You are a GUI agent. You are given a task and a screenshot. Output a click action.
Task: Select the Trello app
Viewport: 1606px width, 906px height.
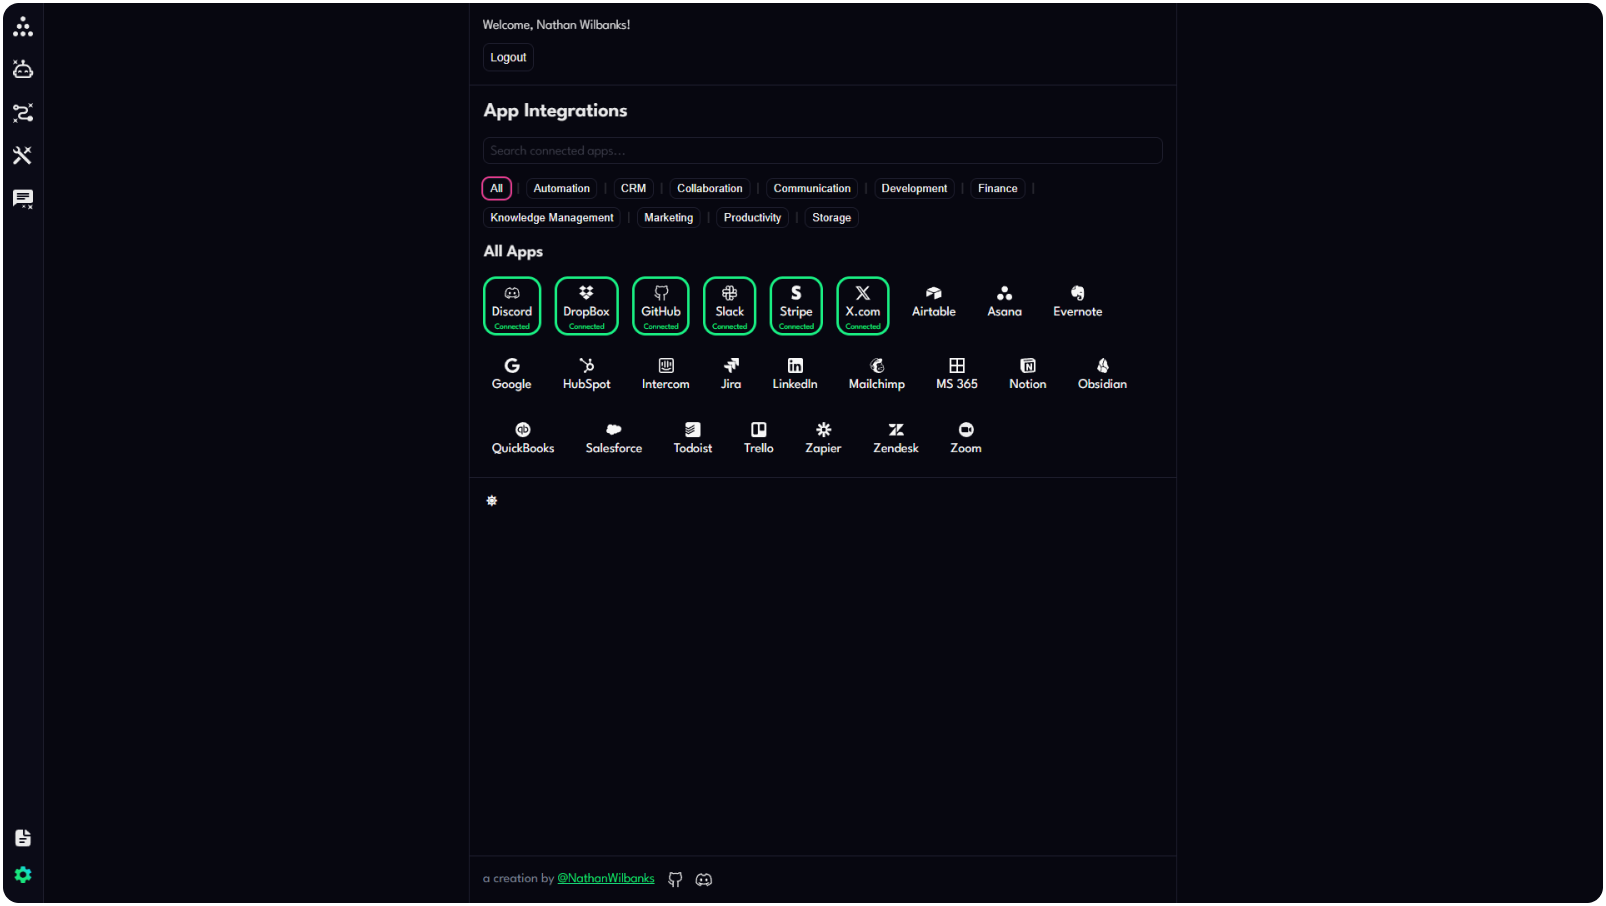[x=759, y=438]
